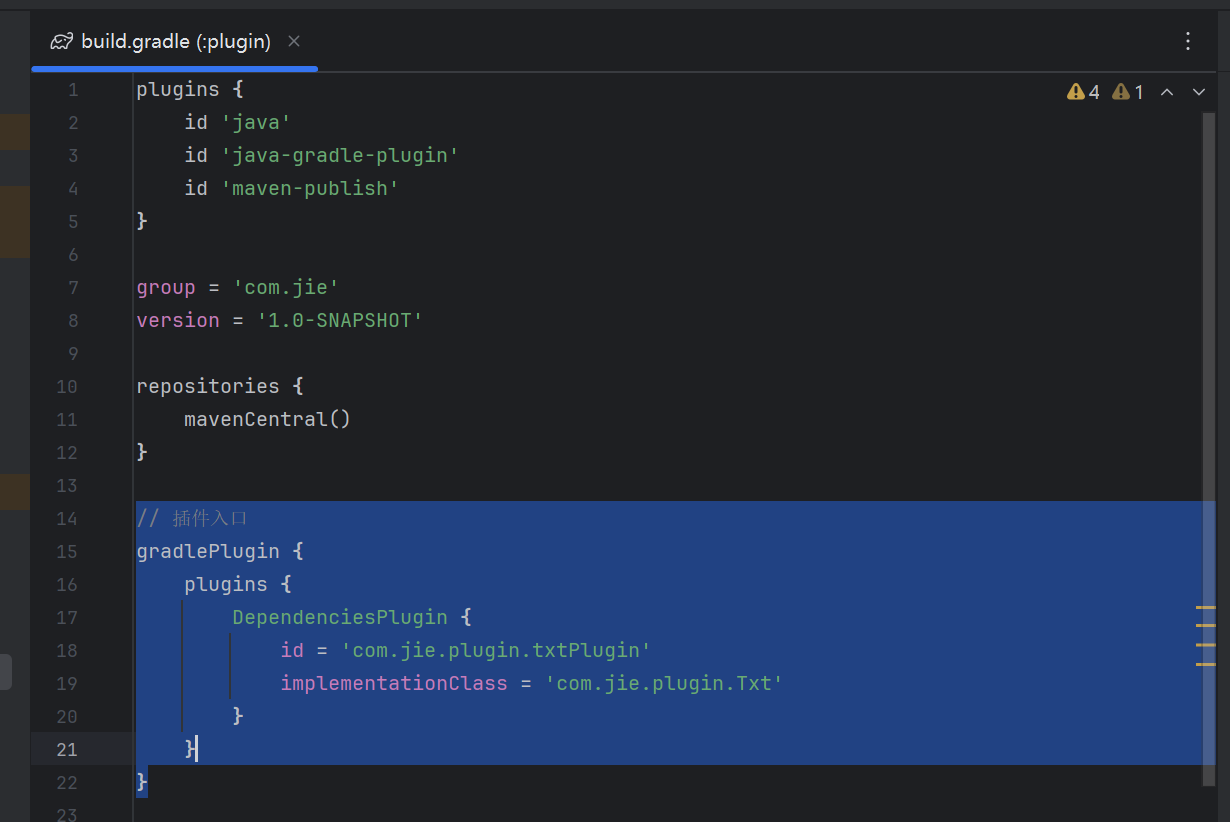Click the 'gradlePlugin' block keyword
This screenshot has height=822, width=1230.
(x=208, y=551)
